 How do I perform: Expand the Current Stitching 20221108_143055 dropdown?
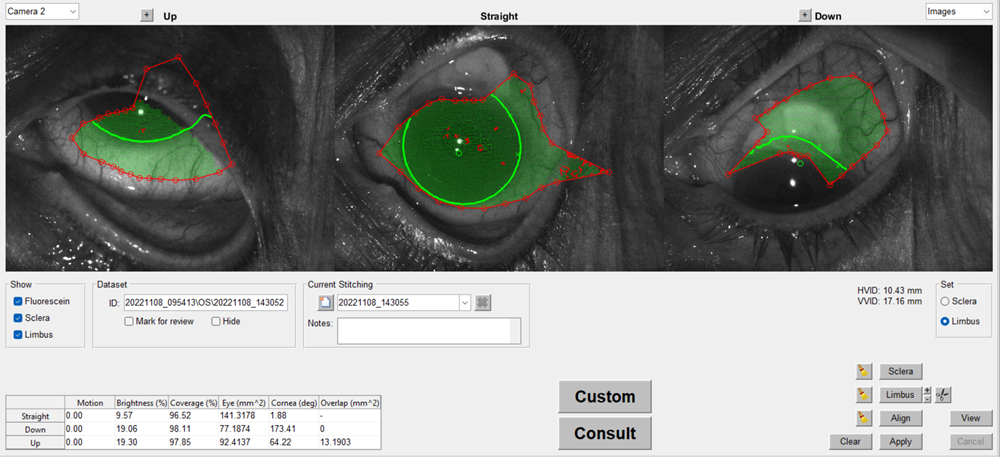point(465,303)
